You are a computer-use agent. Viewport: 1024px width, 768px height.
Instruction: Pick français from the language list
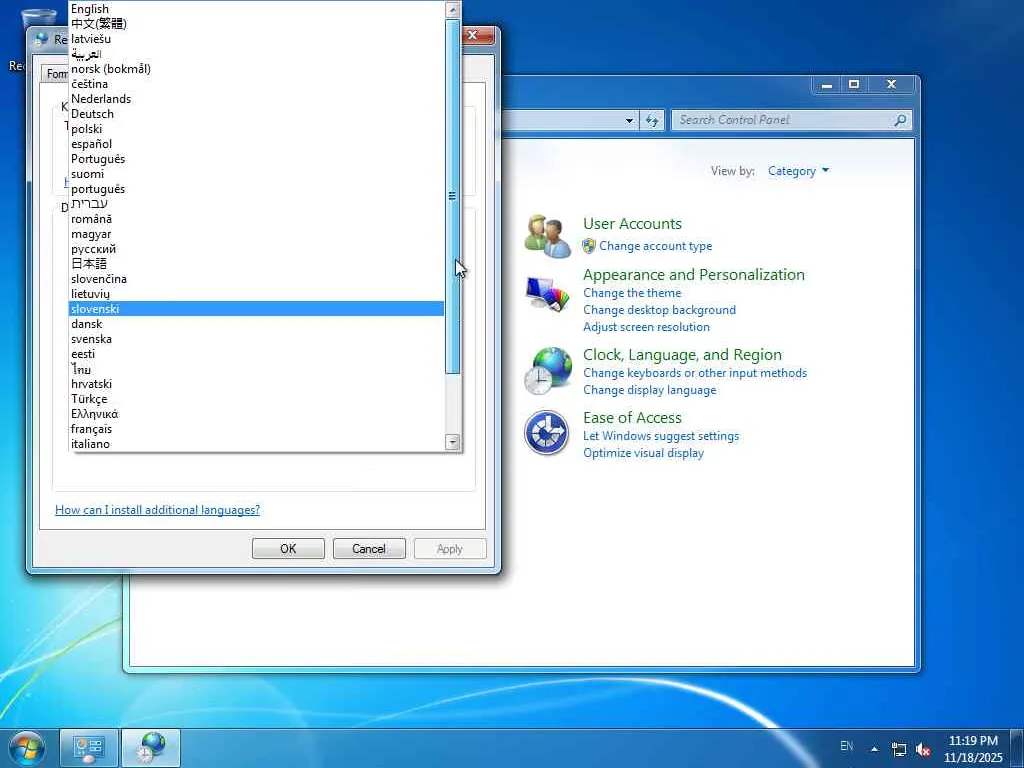(x=256, y=429)
